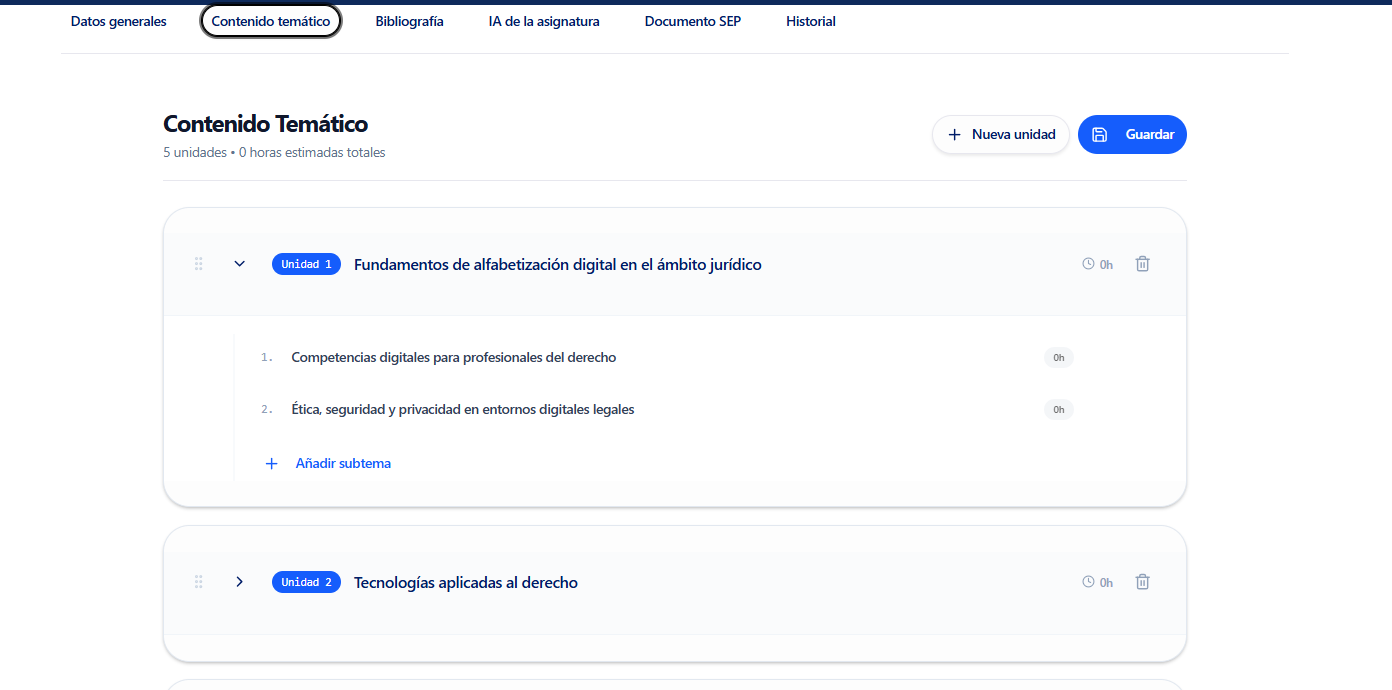The width and height of the screenshot is (1392, 690).
Task: View the Historial tab
Action: point(810,21)
